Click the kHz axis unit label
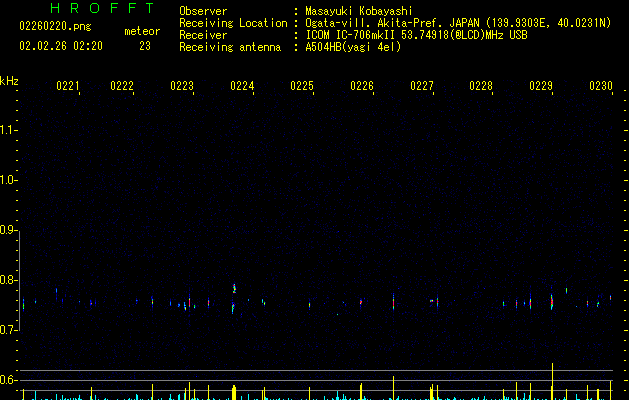The height and width of the screenshot is (400, 629). [x=9, y=81]
